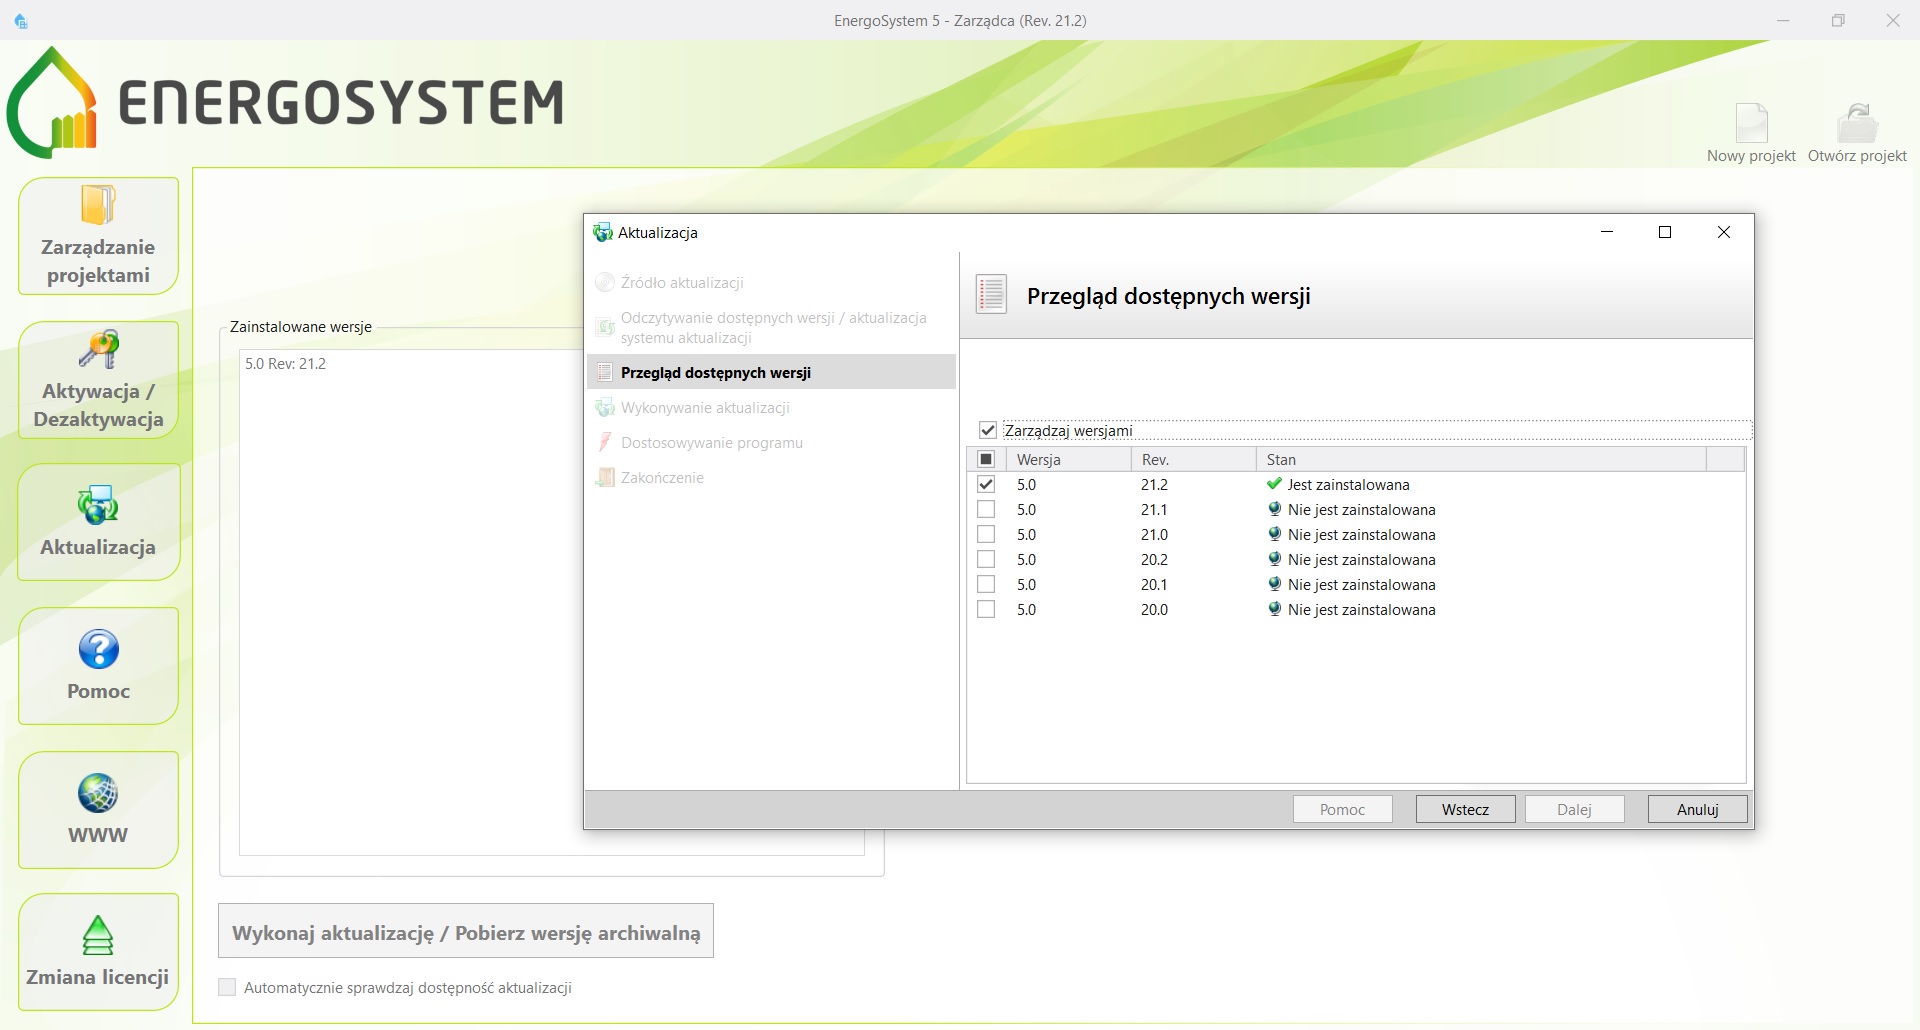Open Pomoc question mark icon in sidebar
The height and width of the screenshot is (1030, 1920).
[98, 649]
